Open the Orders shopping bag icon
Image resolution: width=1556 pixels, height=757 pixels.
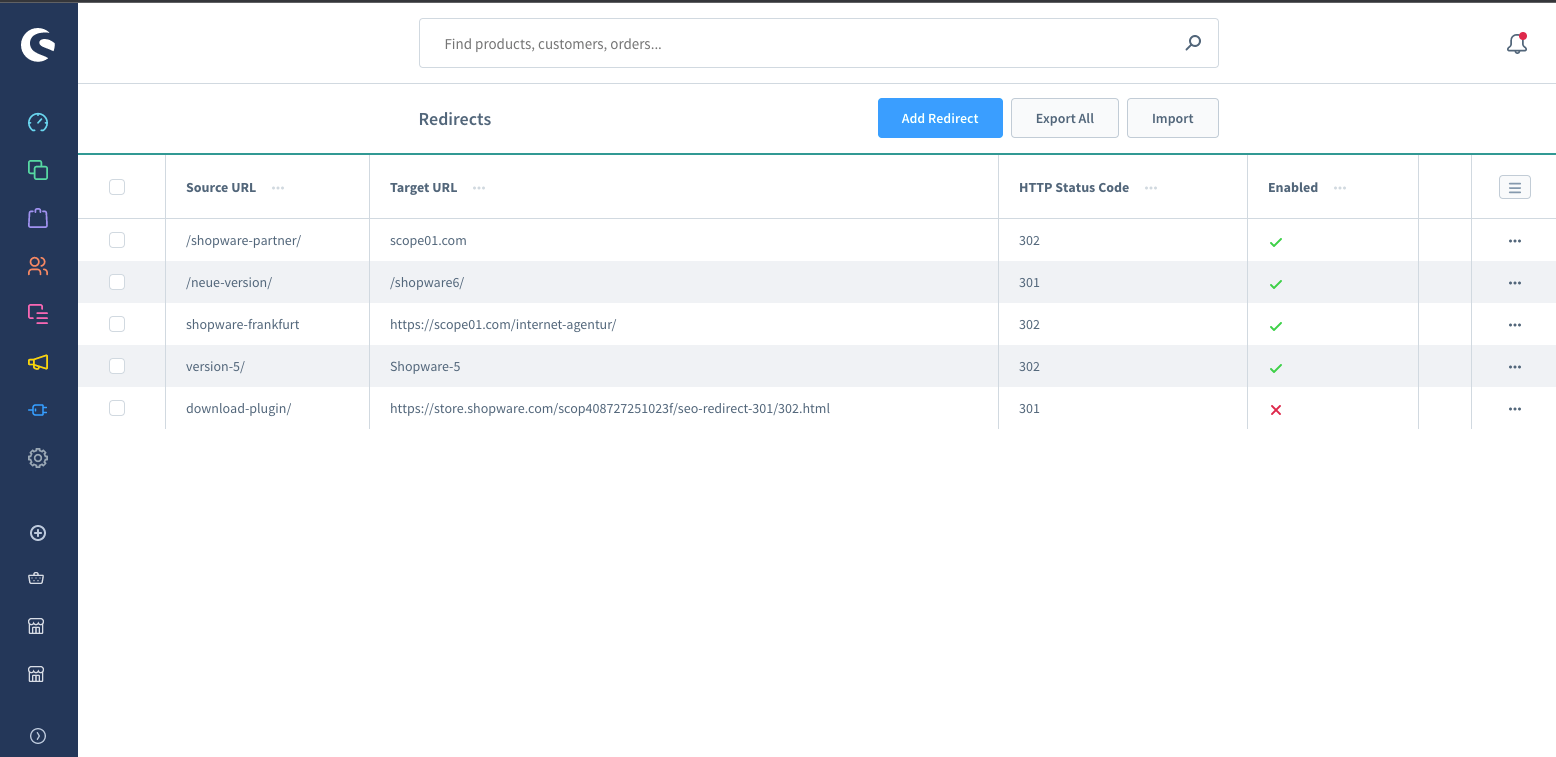tap(38, 218)
